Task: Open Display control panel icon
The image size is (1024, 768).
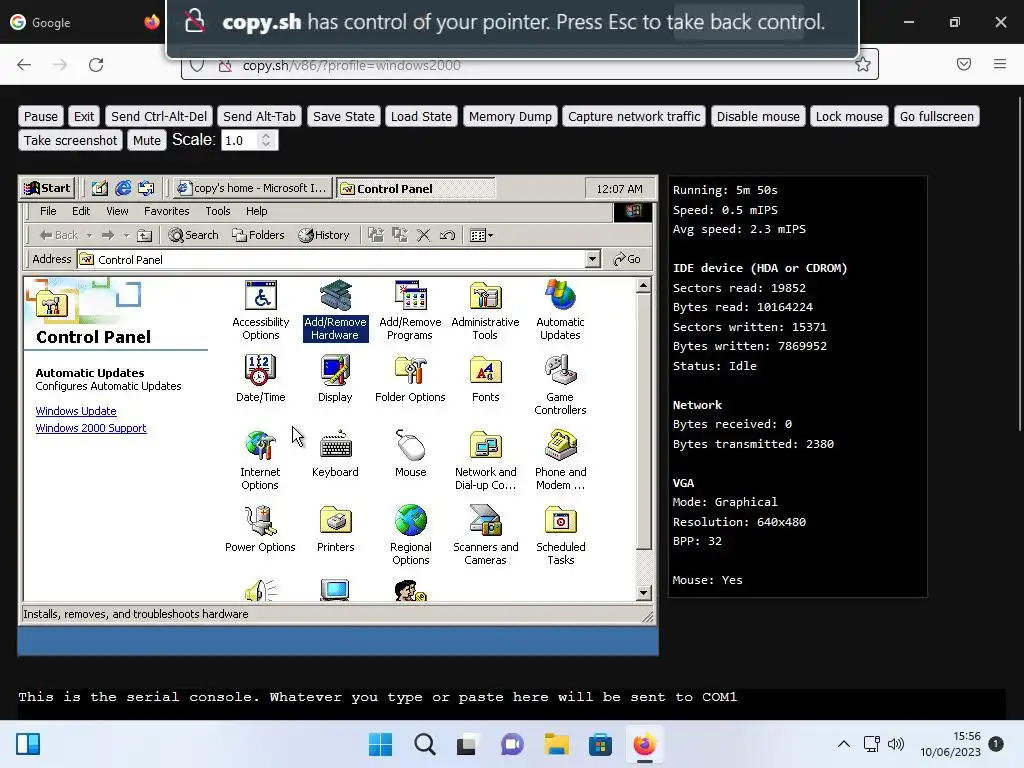Action: (335, 379)
